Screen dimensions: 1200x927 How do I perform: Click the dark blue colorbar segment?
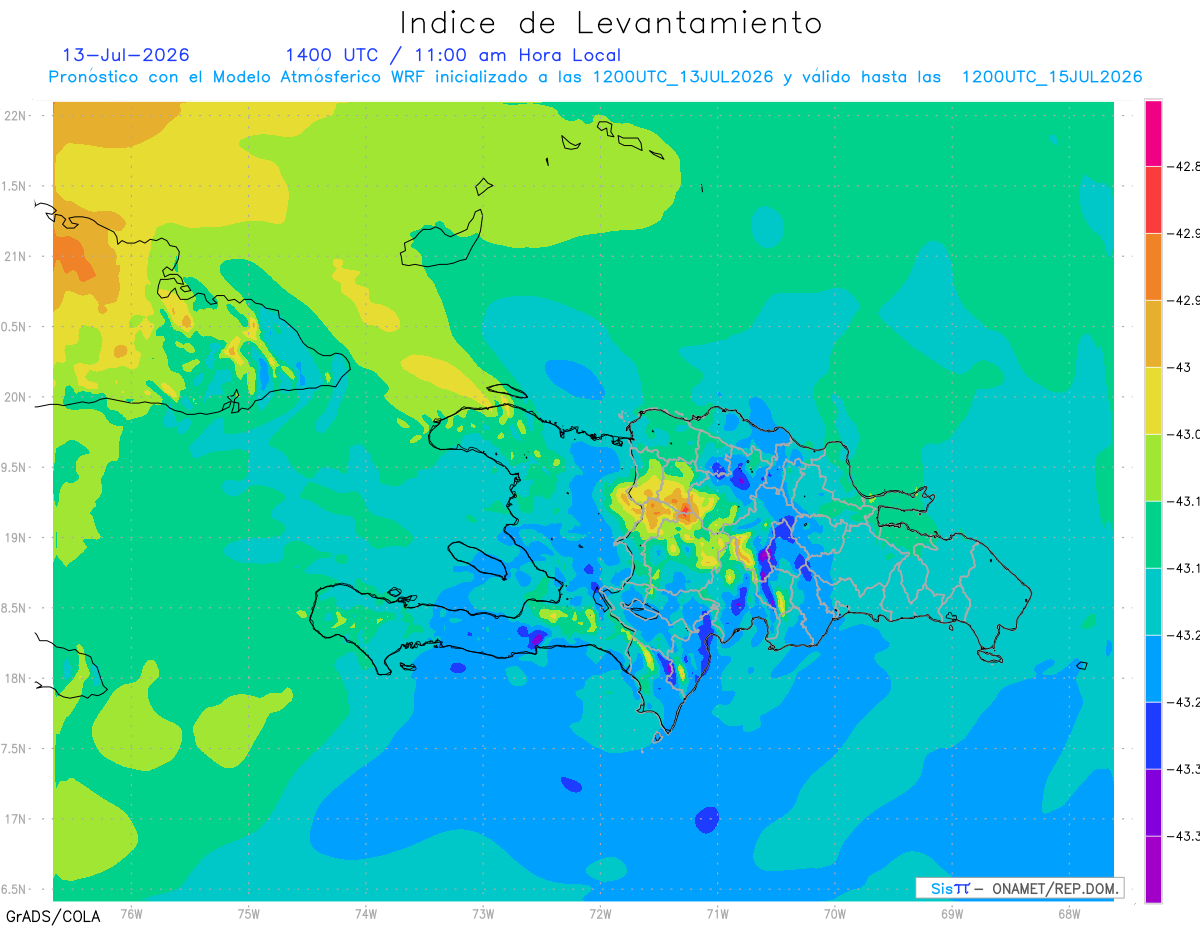point(1153,736)
